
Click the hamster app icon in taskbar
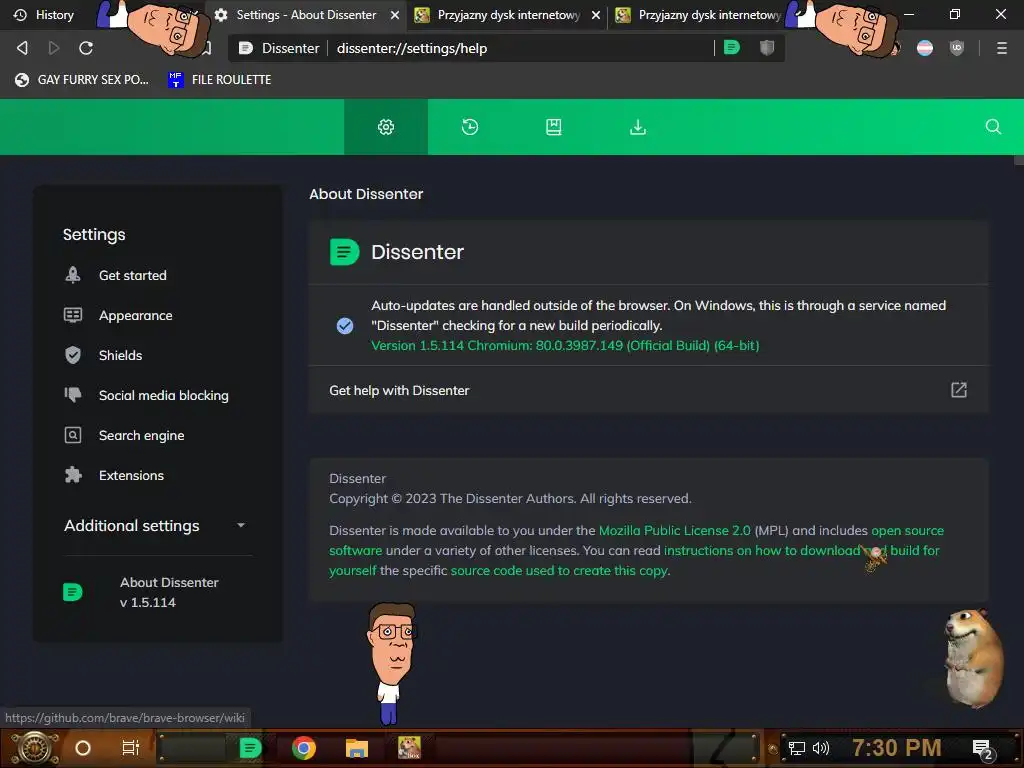[x=409, y=748]
